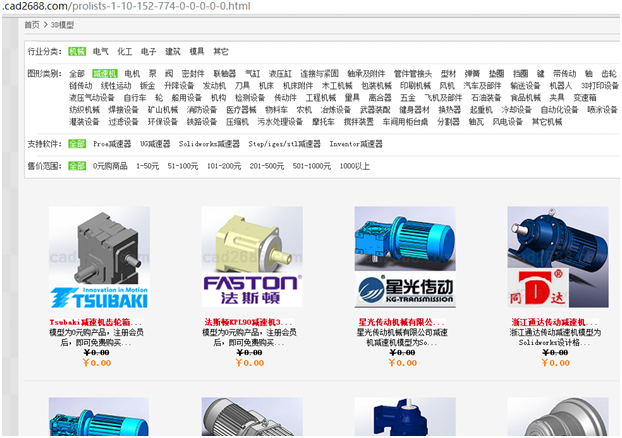Filter by 全部 in the 图形类别 row
This screenshot has width=622, height=438.
tap(77, 74)
